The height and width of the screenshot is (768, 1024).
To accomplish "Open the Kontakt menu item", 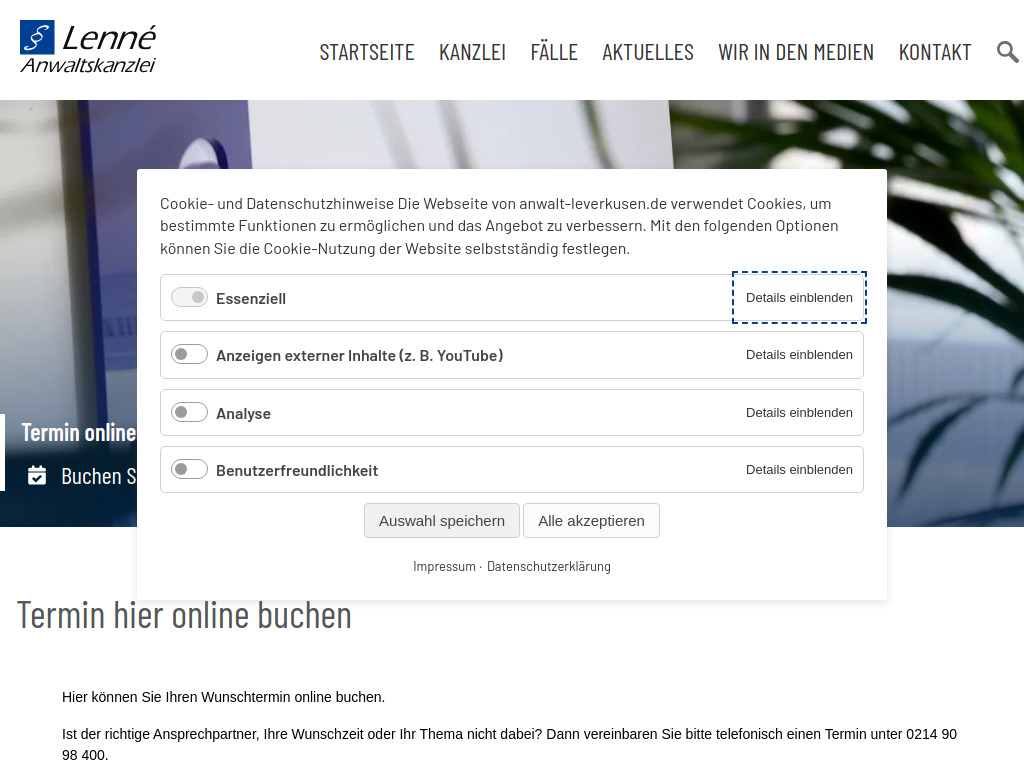I will 935,52.
